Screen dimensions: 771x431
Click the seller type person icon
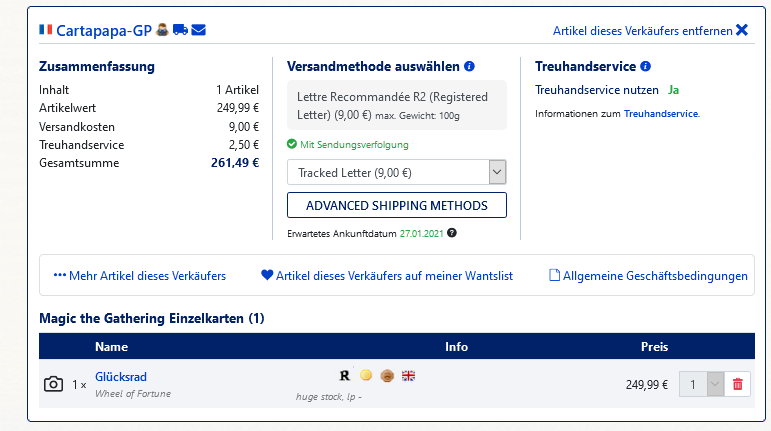(162, 30)
